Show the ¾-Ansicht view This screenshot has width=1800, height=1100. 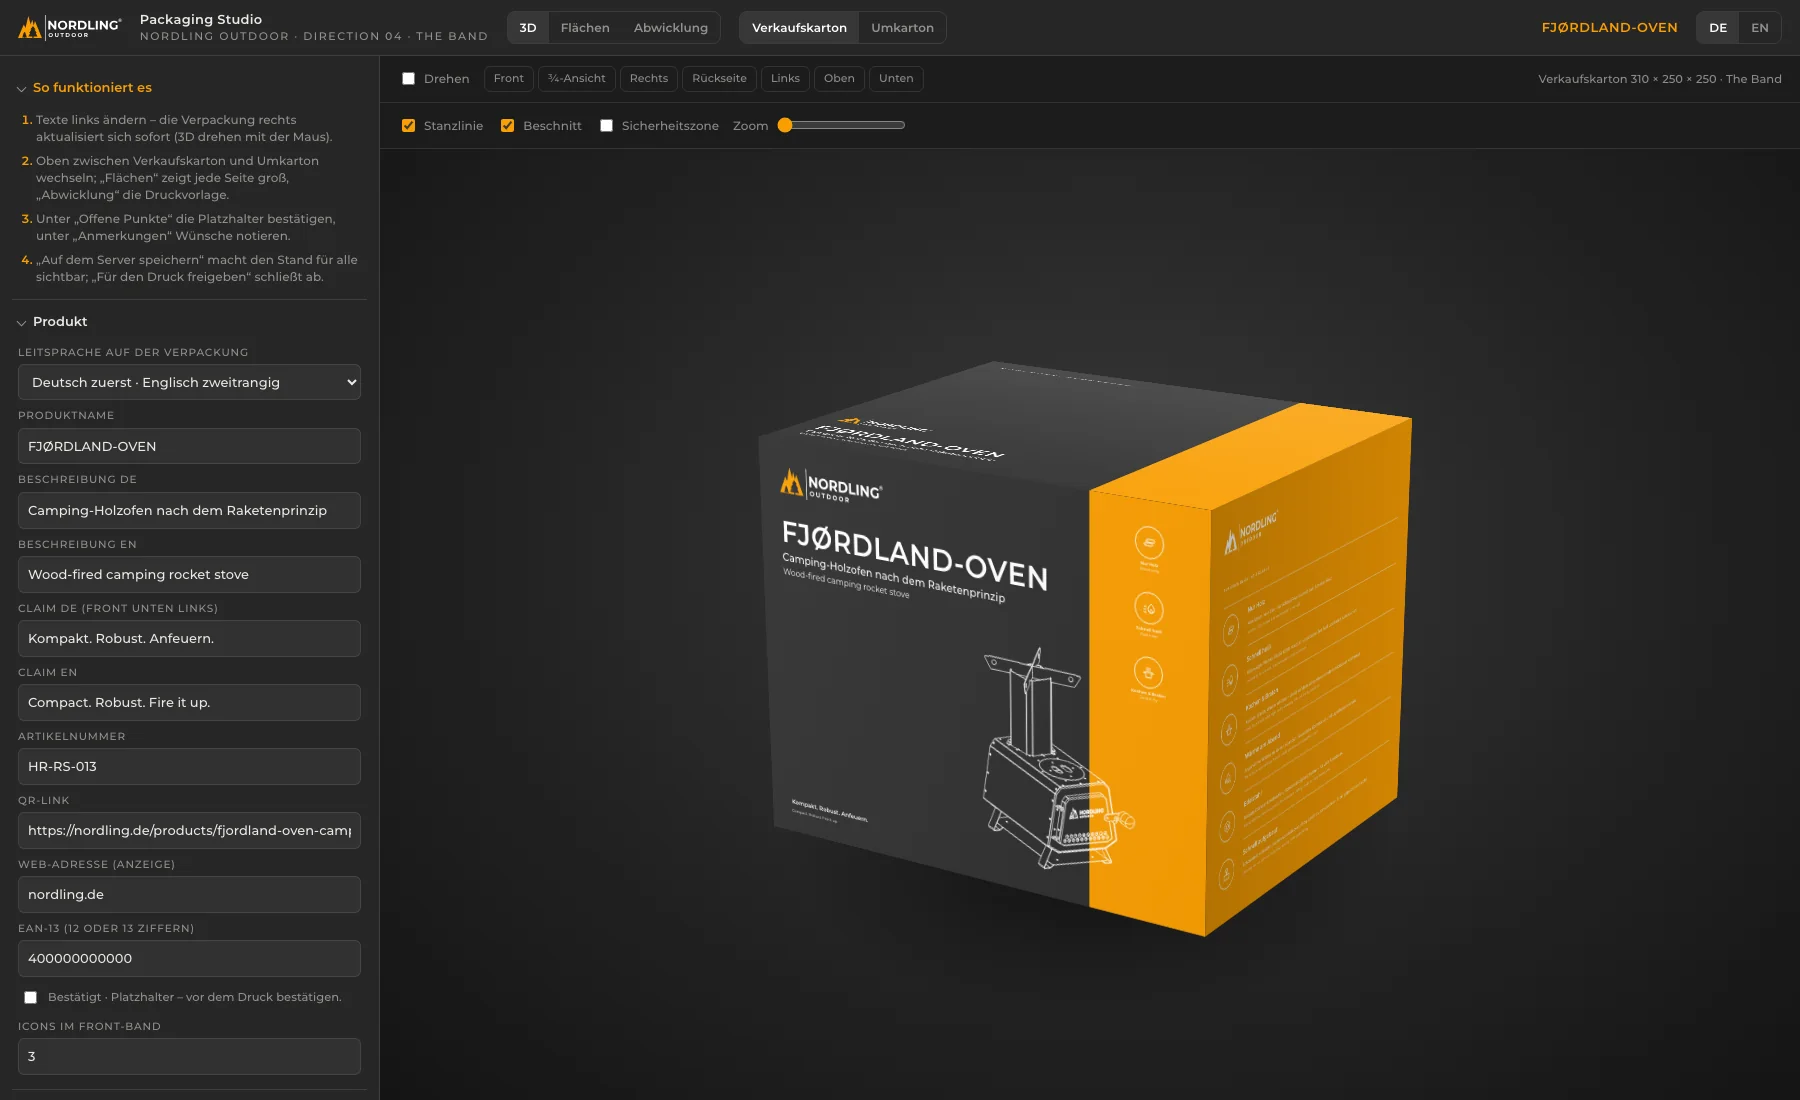click(577, 79)
